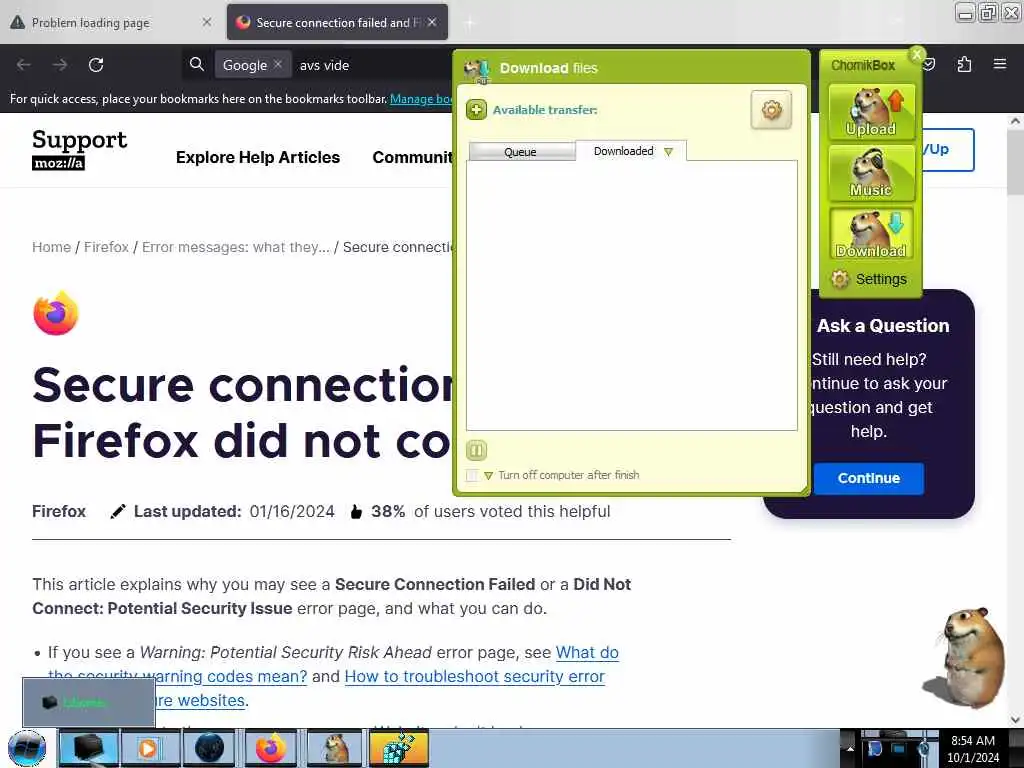Close the Secure connection failed tab

[x=432, y=22]
